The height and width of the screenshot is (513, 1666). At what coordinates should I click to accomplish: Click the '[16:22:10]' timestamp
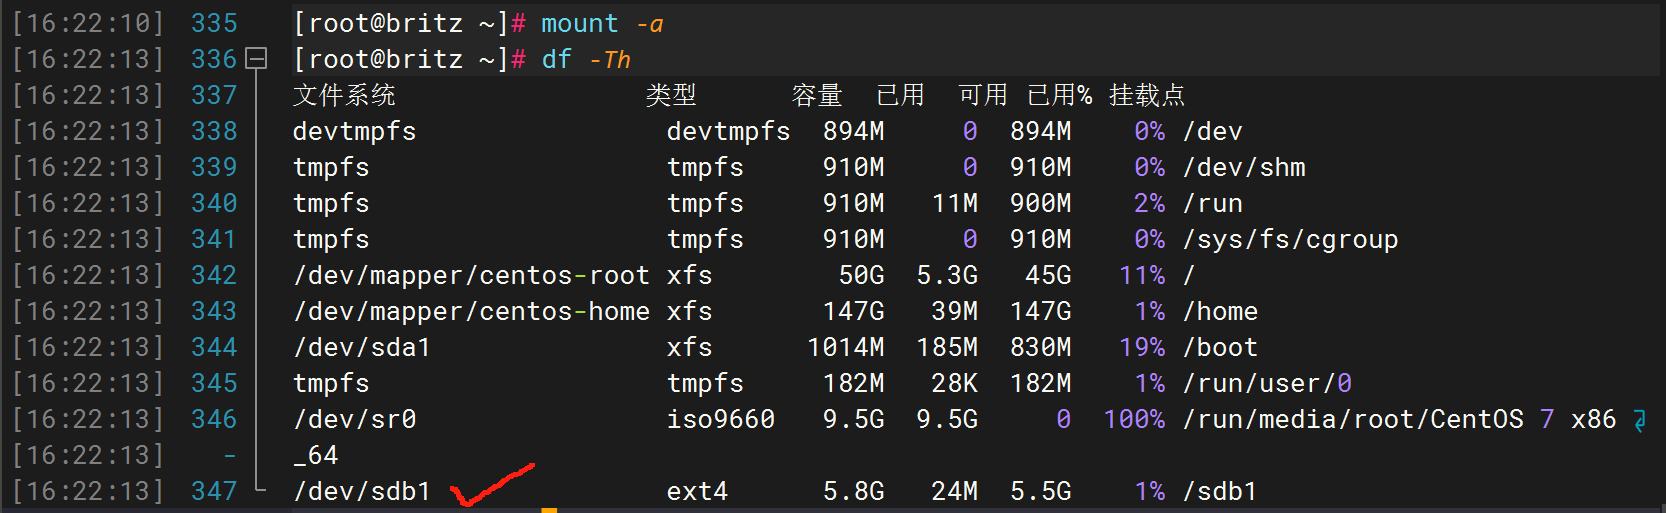pyautogui.click(x=88, y=23)
